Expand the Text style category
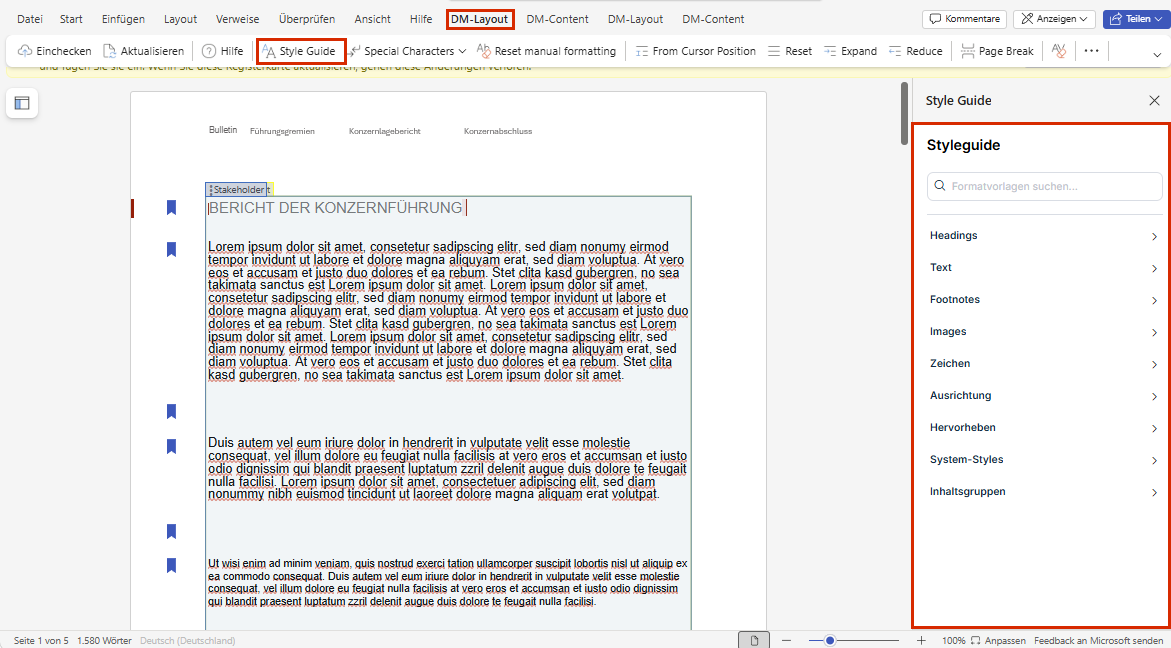Viewport: 1171px width, 648px height. (x=1045, y=268)
